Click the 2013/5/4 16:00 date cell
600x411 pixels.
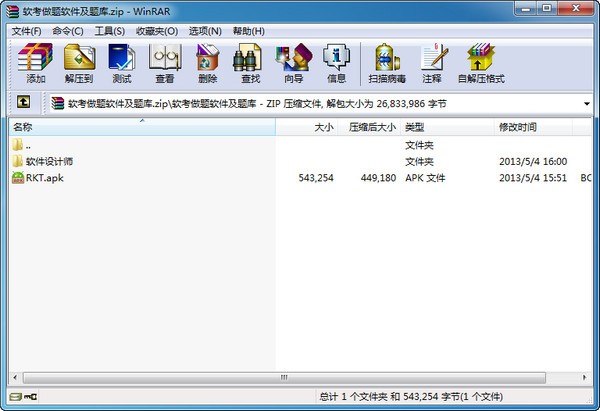tap(533, 161)
